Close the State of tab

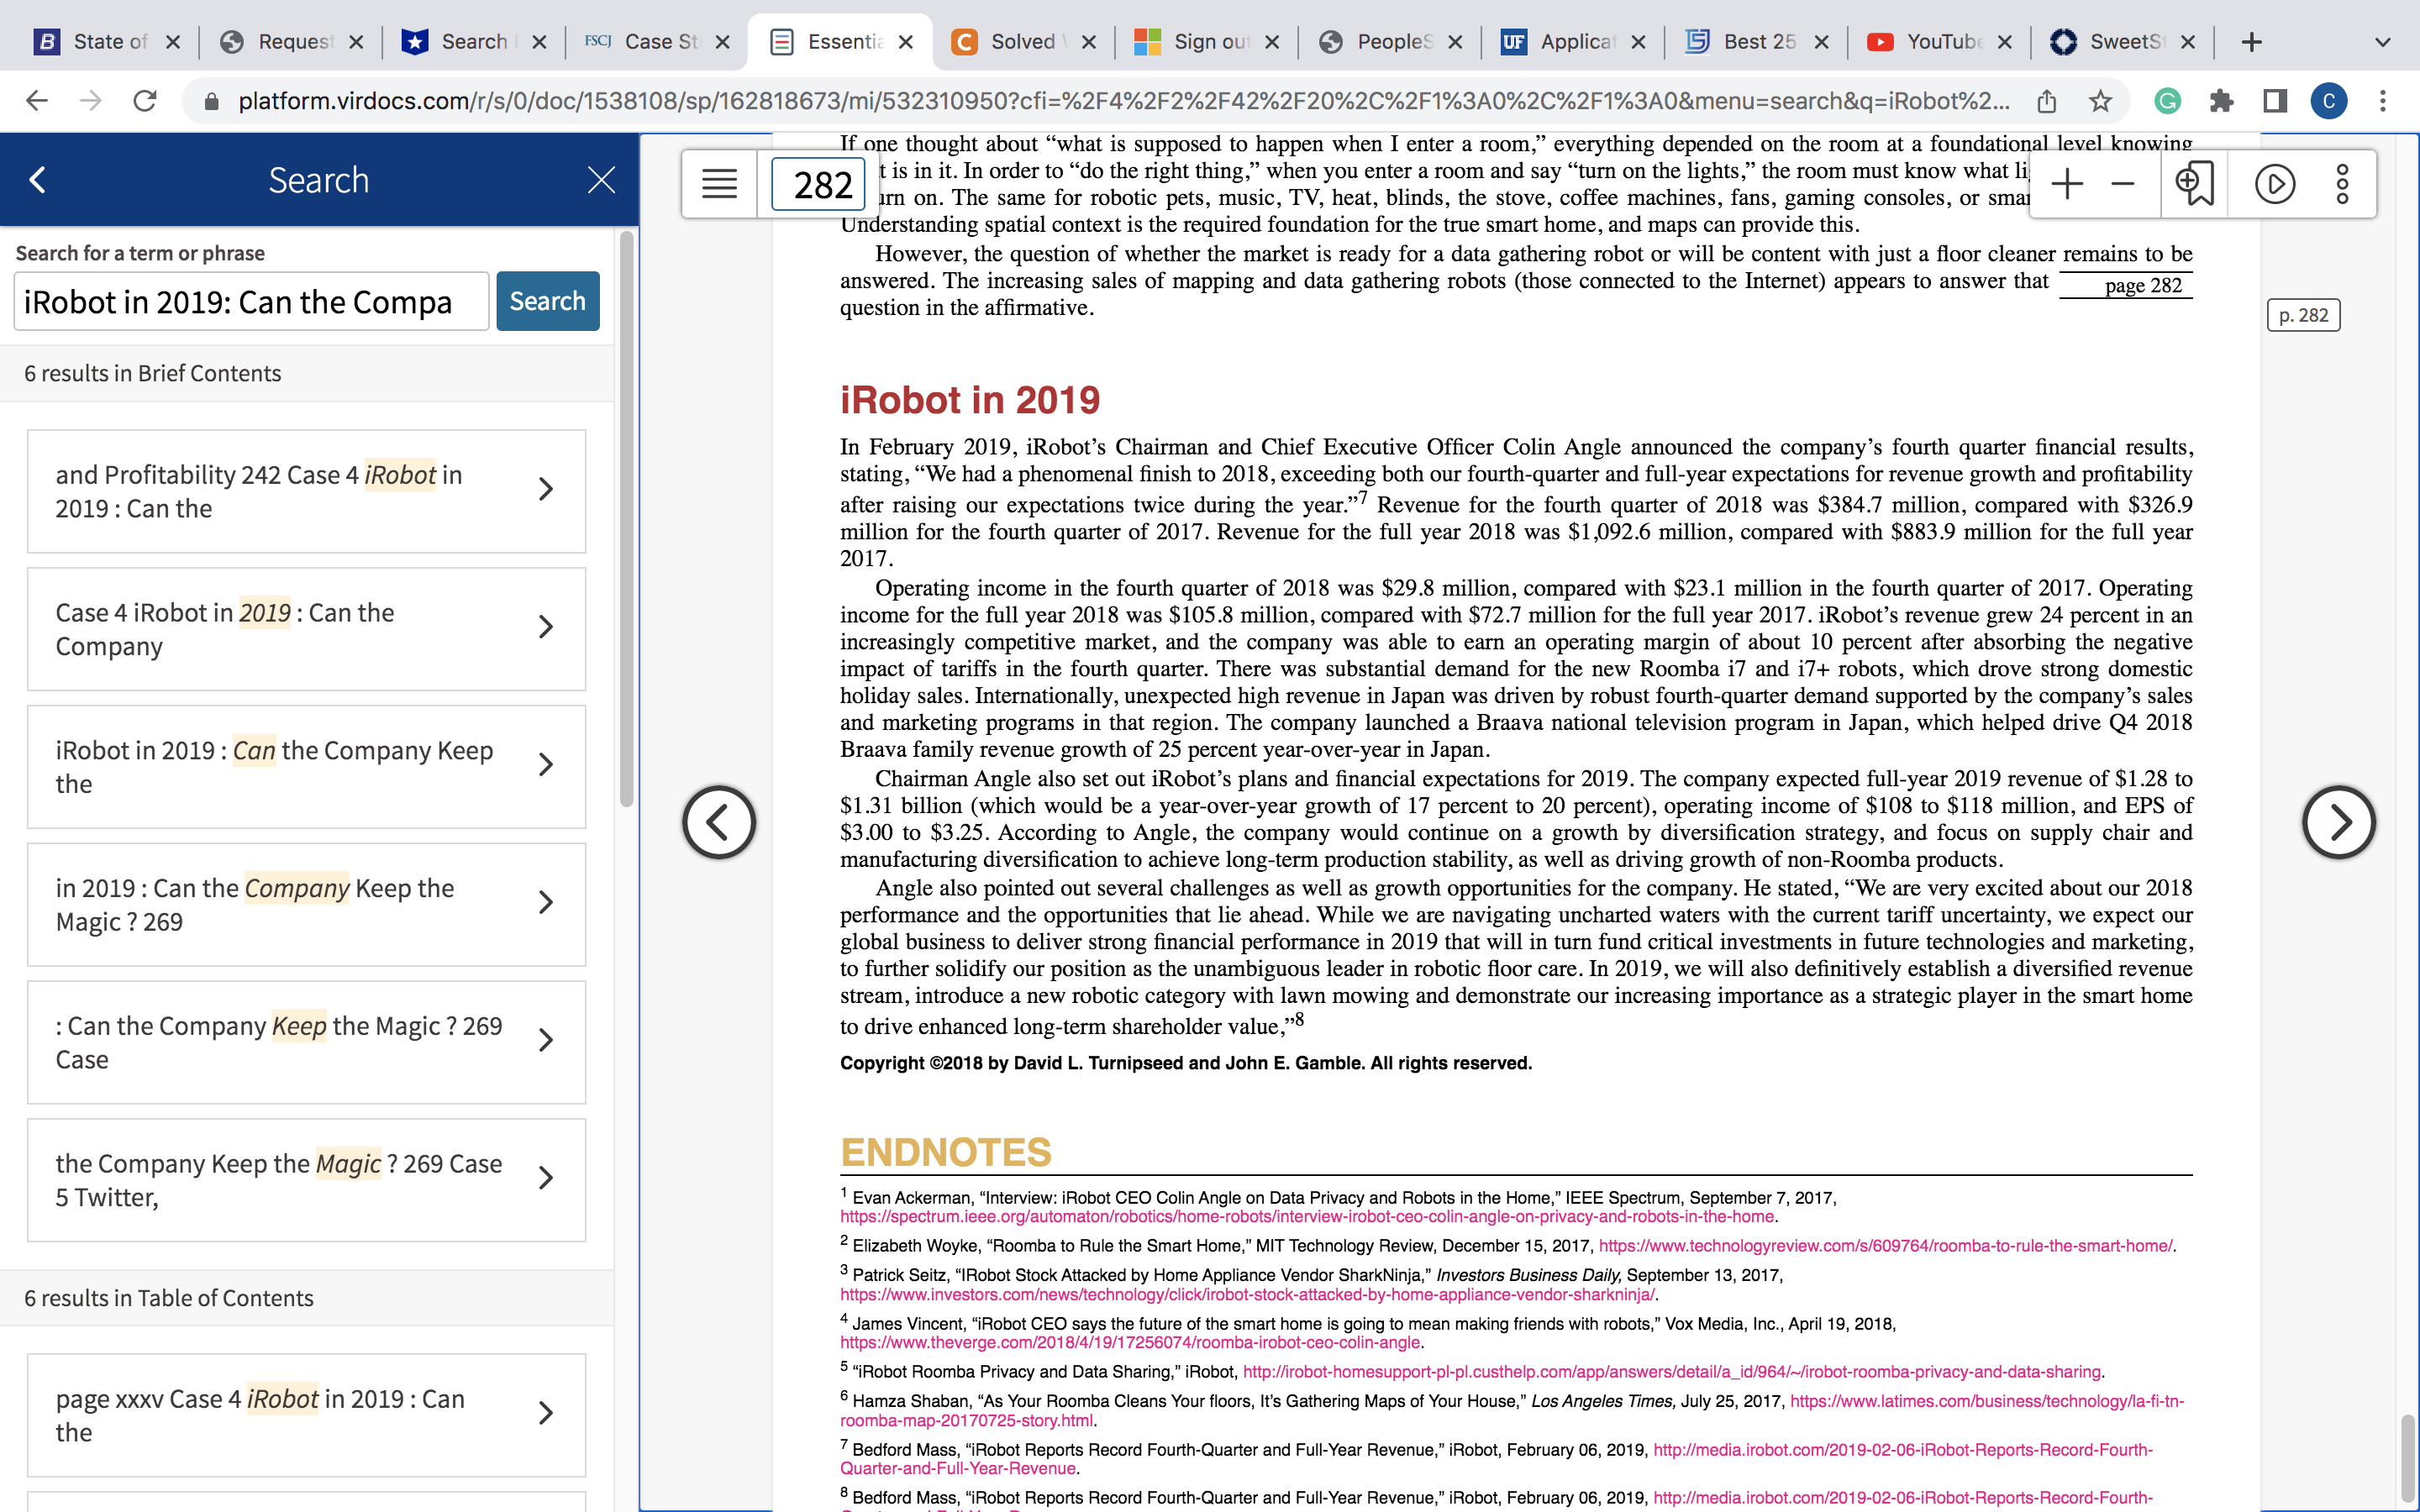pos(173,42)
